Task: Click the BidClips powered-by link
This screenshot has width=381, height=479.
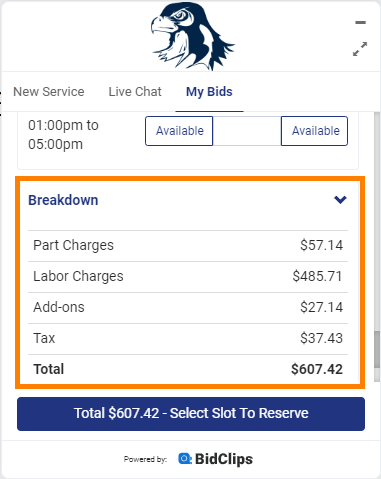Action: pos(215,459)
